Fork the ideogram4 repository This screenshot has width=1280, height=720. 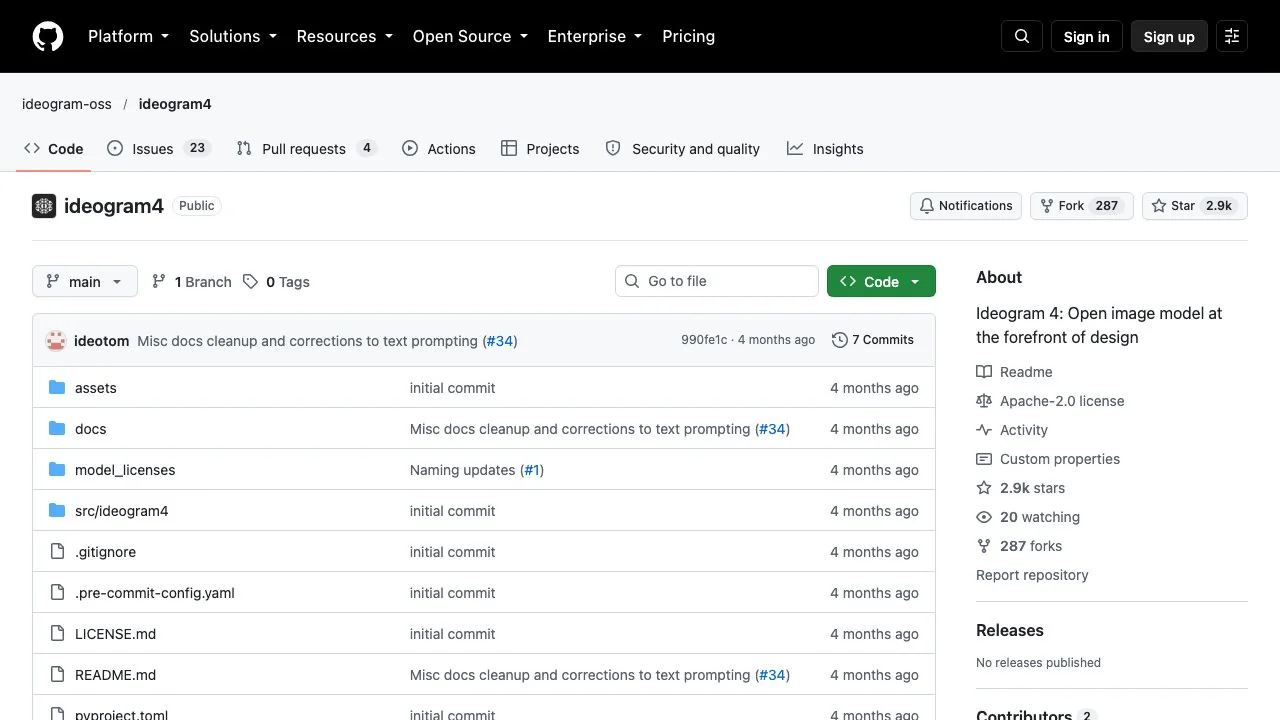(1082, 206)
